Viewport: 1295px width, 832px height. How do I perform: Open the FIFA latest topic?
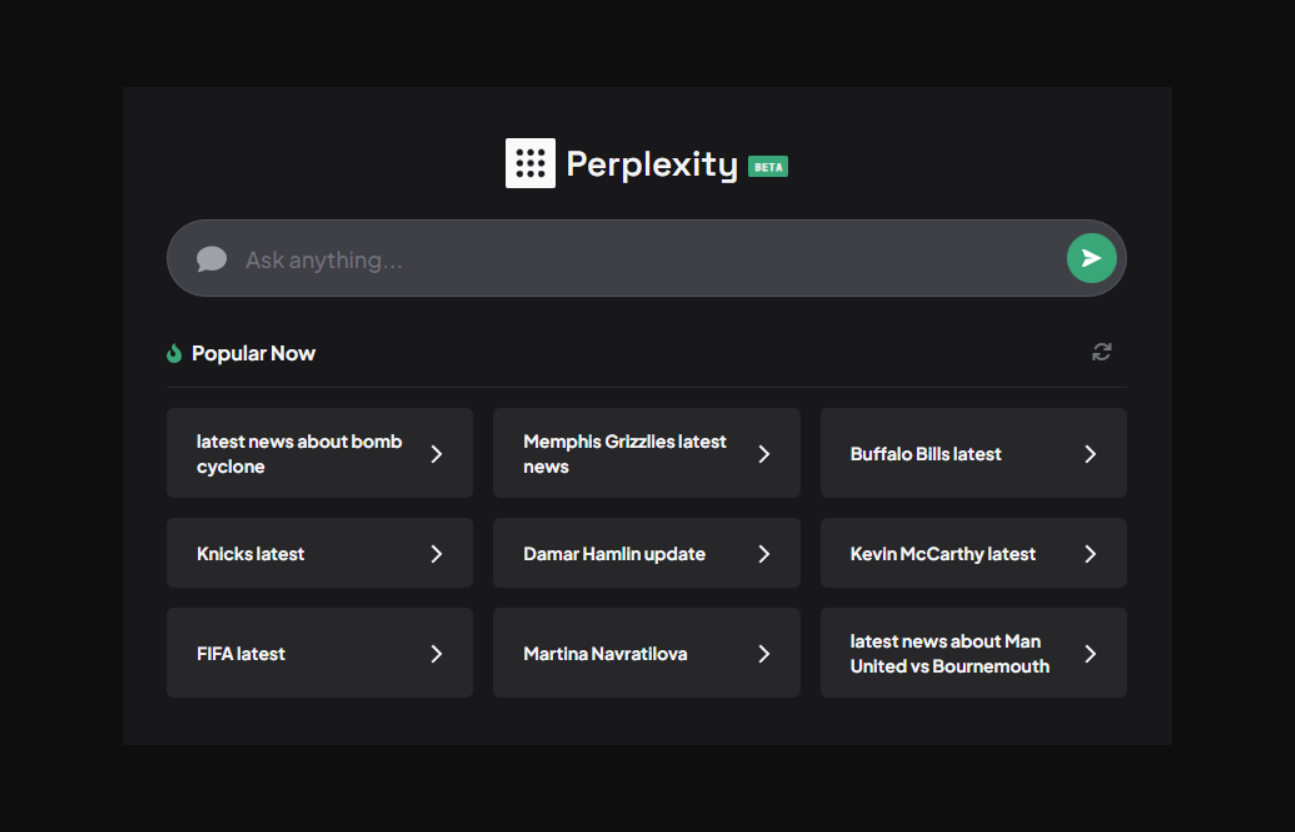click(319, 653)
